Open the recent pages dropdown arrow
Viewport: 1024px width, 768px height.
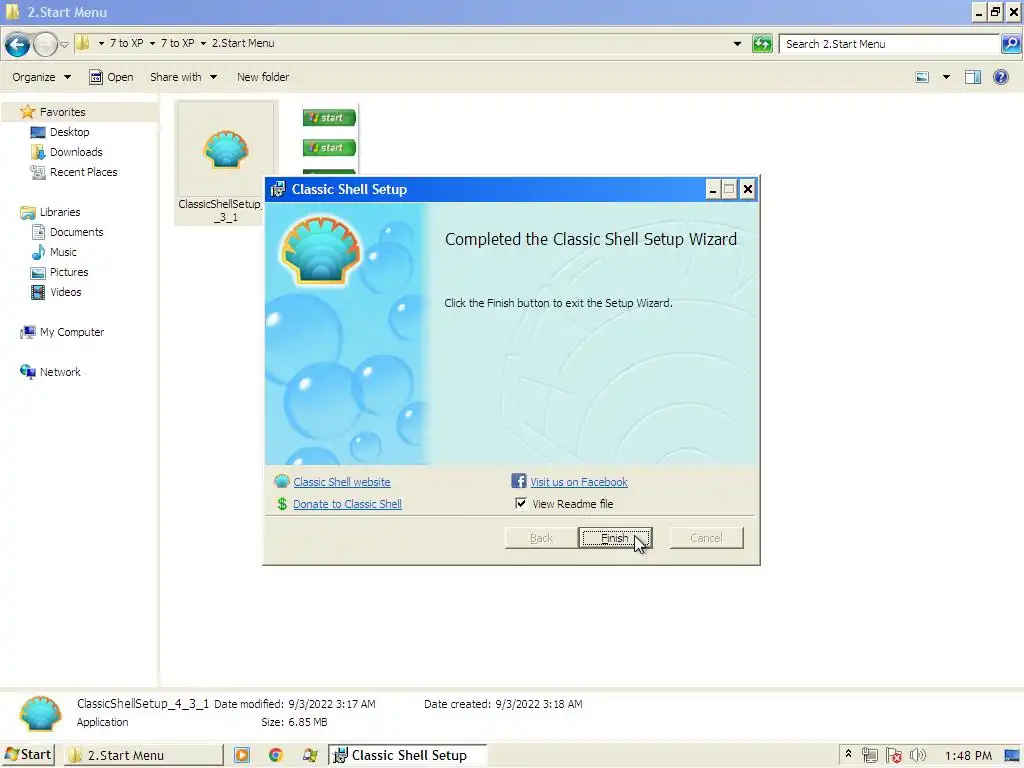(x=64, y=44)
